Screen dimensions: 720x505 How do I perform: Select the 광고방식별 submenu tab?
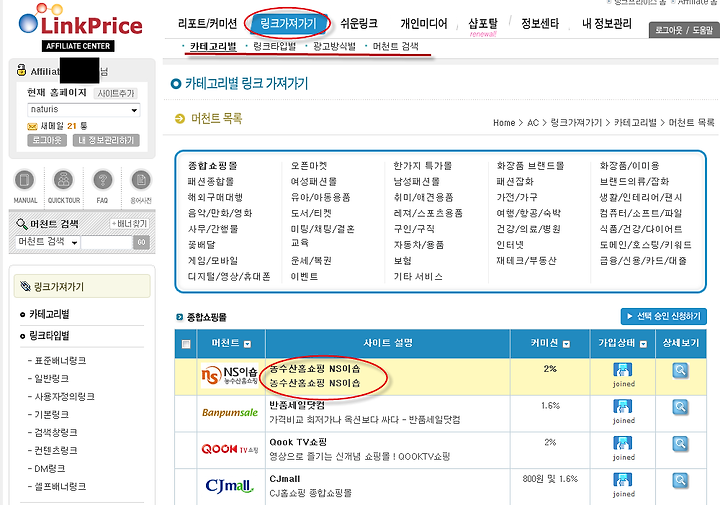334,46
